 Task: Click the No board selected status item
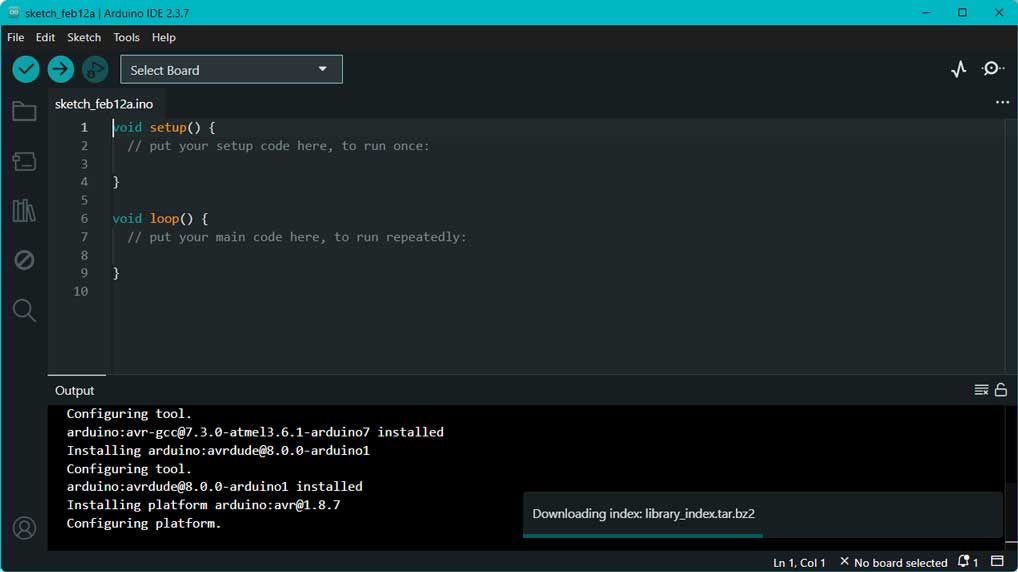pyautogui.click(x=893, y=562)
